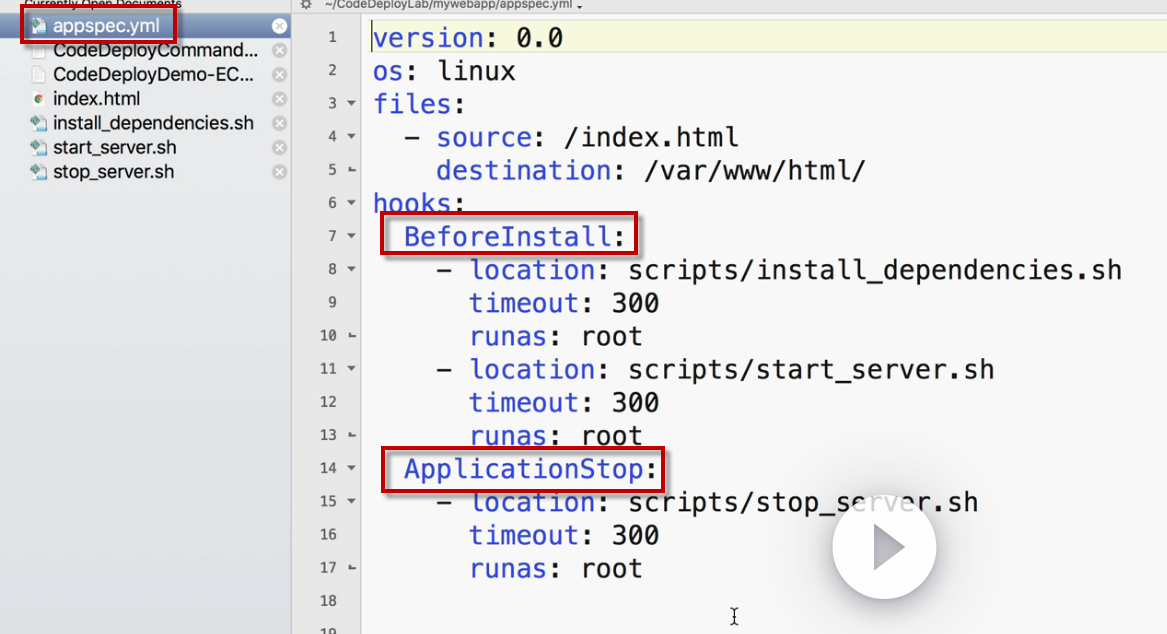1167x634 pixels.
Task: Click the 'hooks:' key on line 6
Action: click(419, 203)
